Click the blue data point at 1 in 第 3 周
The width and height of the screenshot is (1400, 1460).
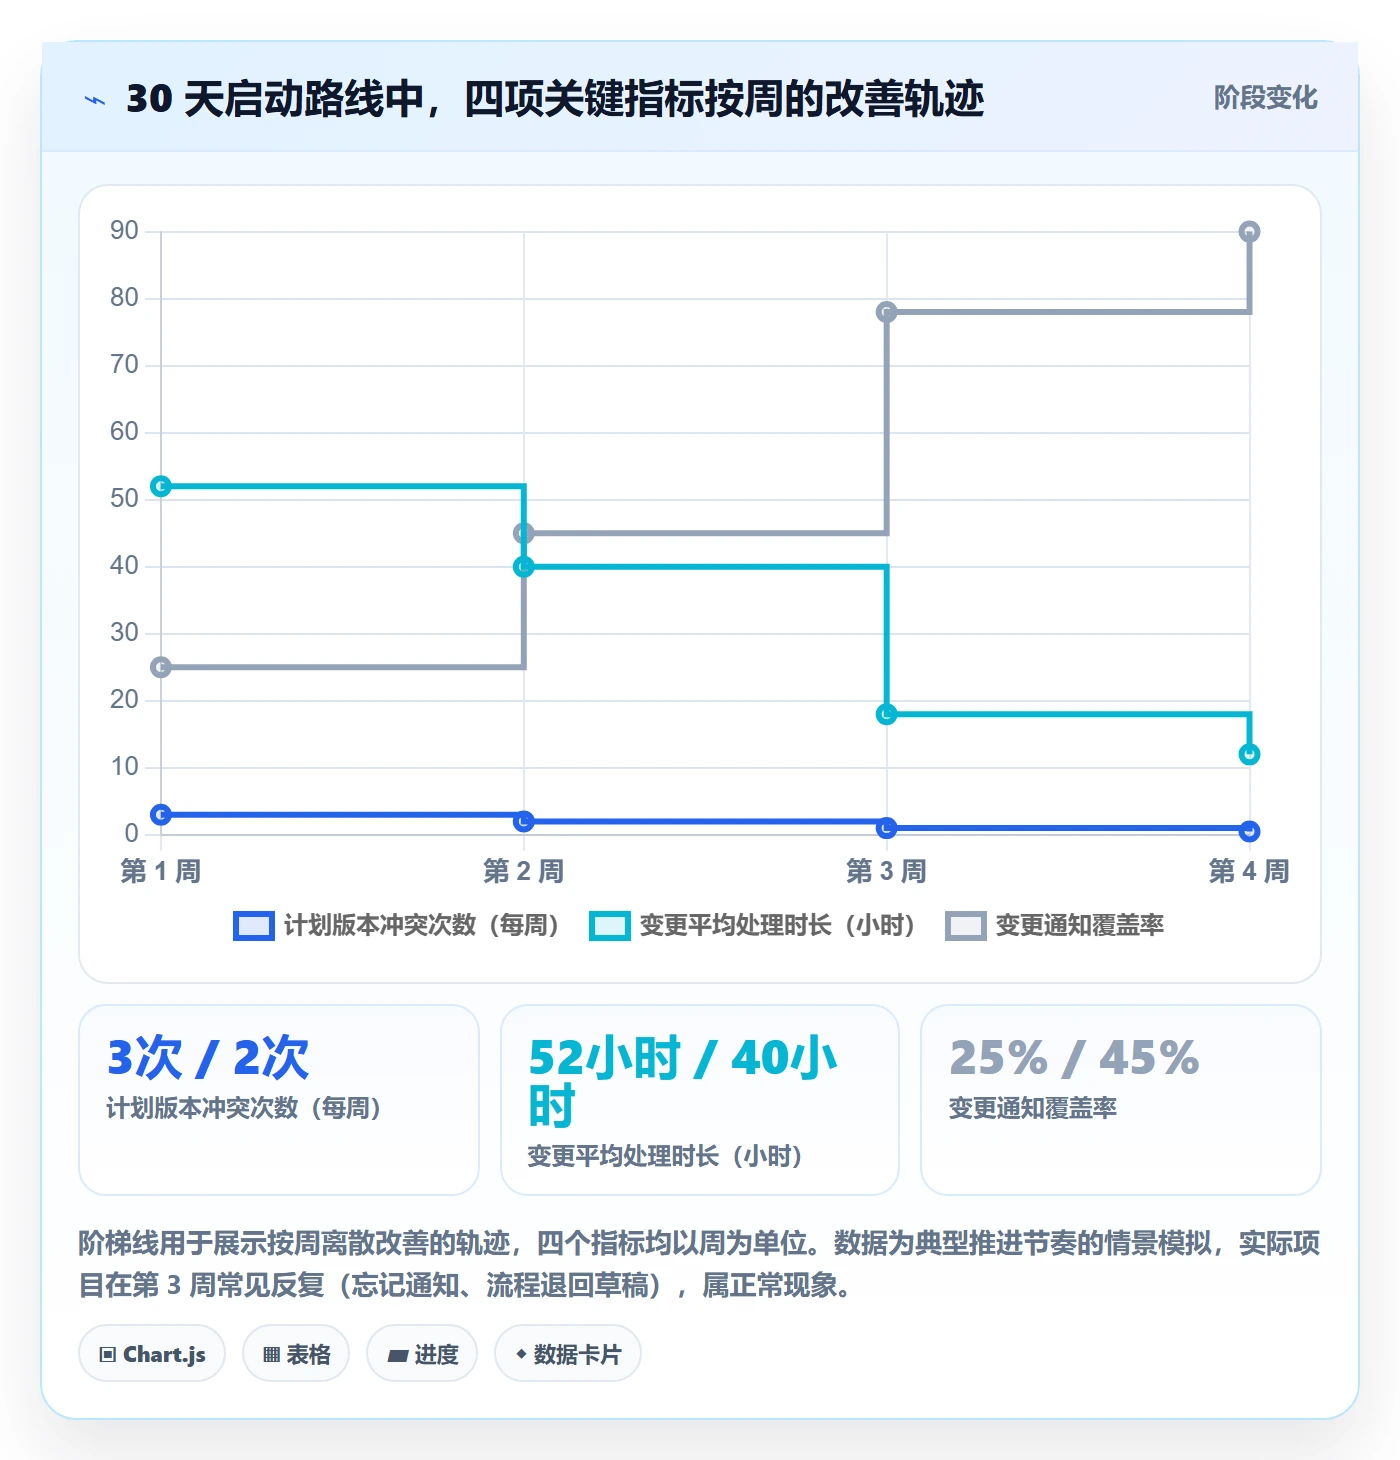886,828
